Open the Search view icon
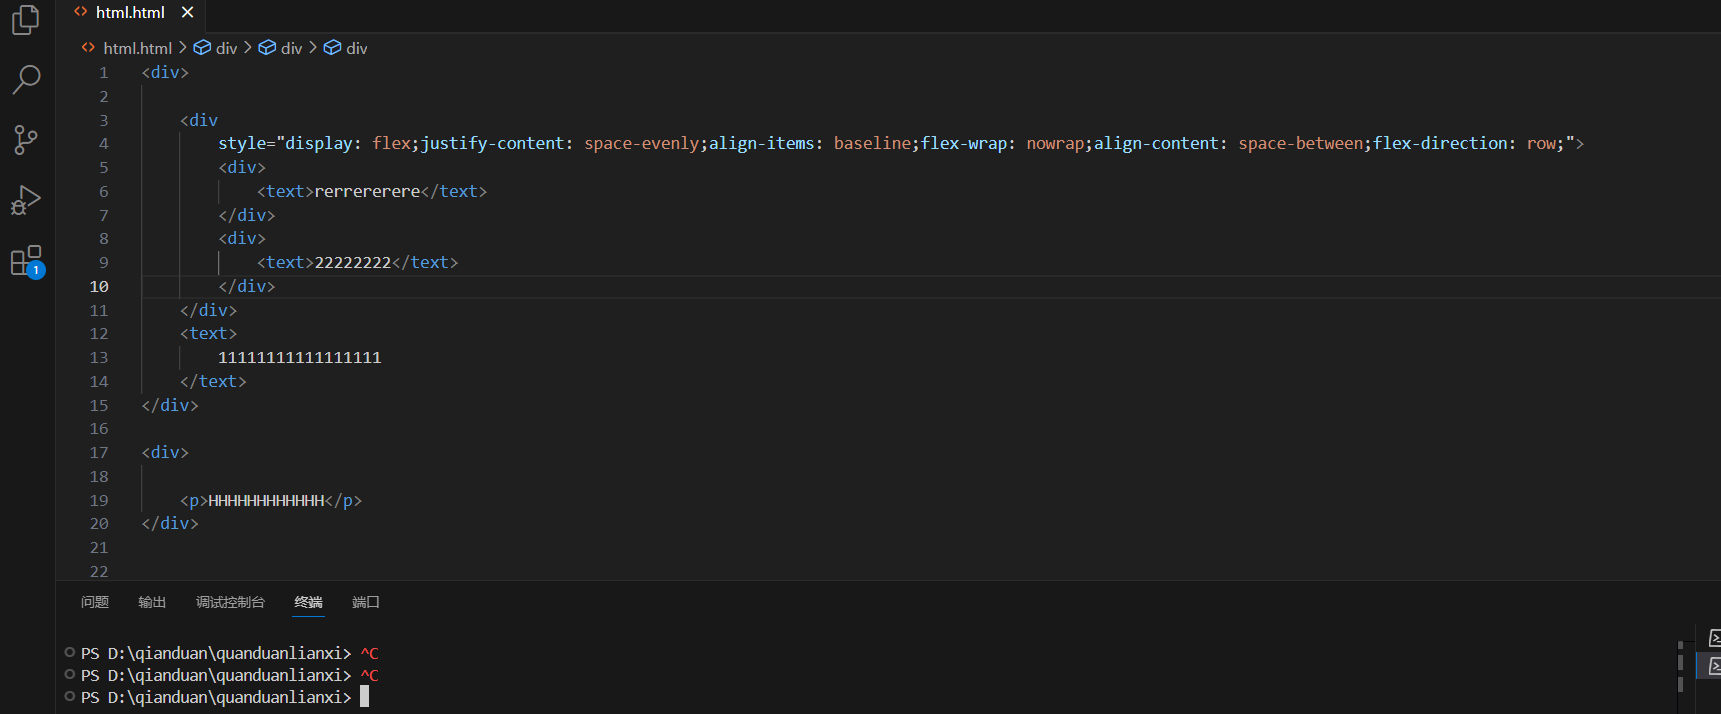This screenshot has height=714, width=1721. (26, 79)
